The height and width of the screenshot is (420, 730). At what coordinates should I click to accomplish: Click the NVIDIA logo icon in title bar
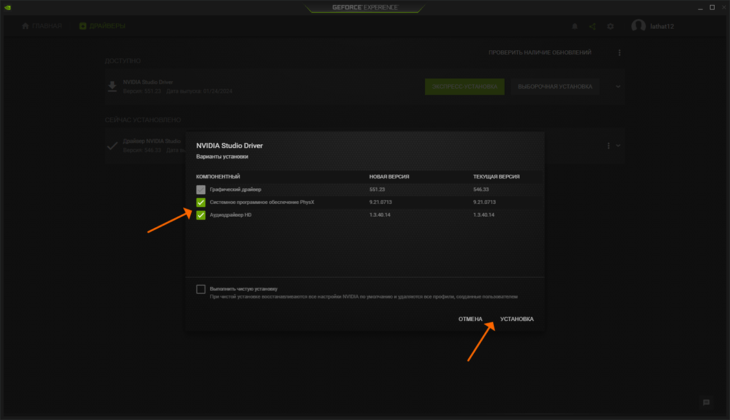pyautogui.click(x=7, y=7)
